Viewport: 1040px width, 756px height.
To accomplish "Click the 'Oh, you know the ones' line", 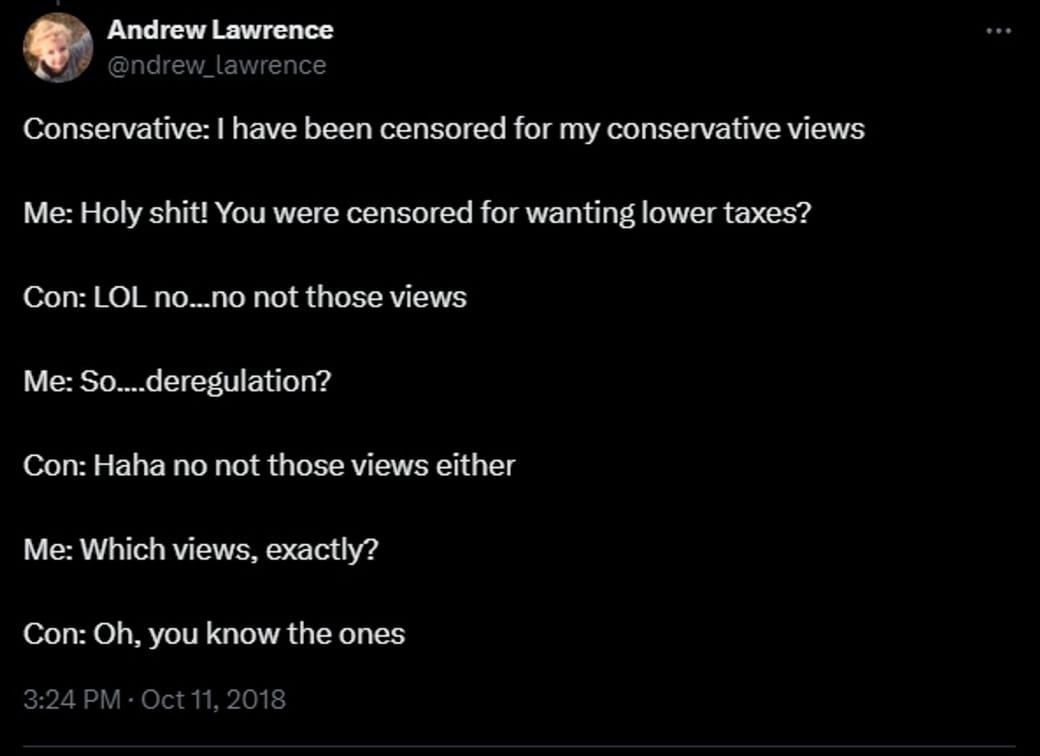I will point(214,633).
